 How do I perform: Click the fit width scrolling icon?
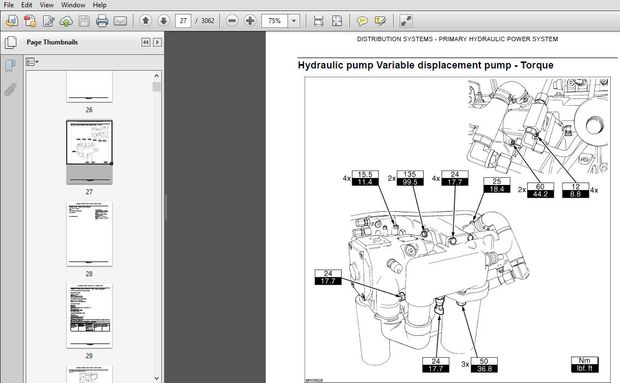pos(318,21)
